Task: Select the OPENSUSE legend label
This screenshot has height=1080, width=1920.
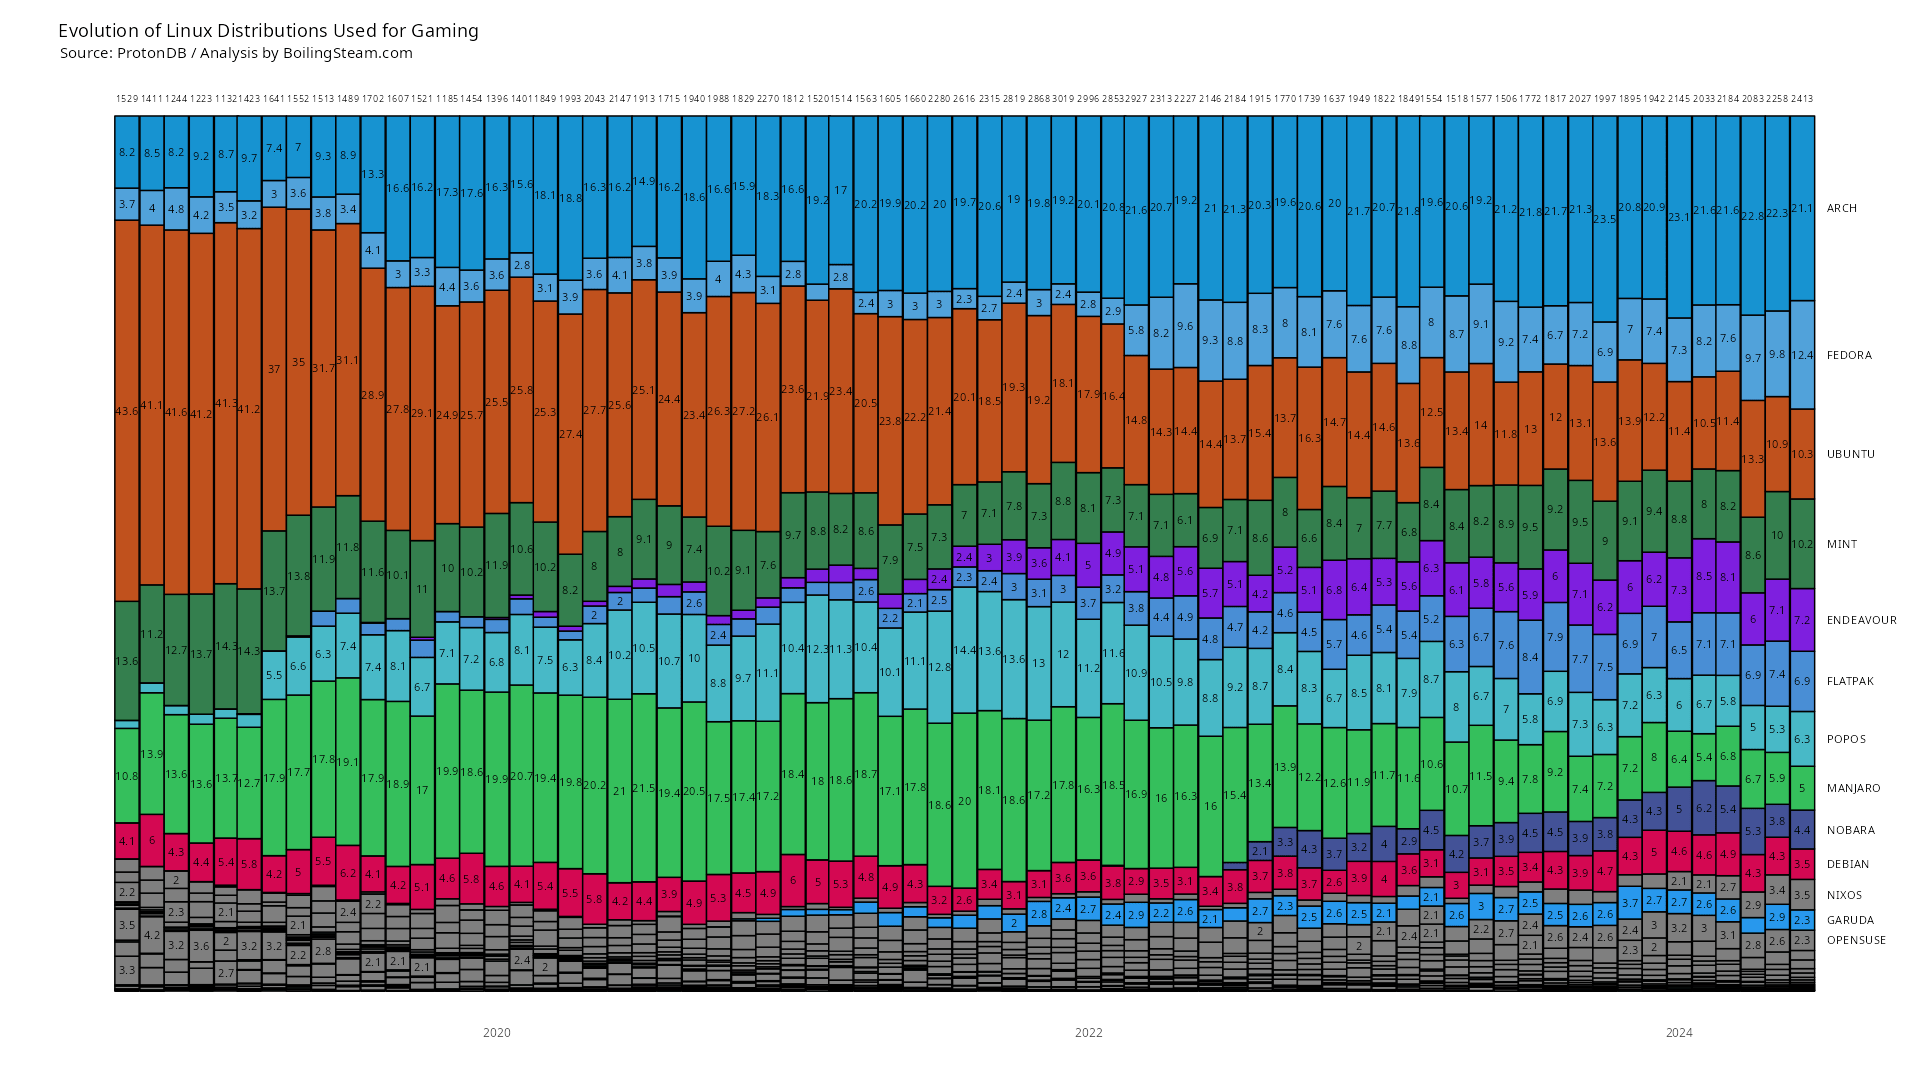Action: coord(1856,940)
